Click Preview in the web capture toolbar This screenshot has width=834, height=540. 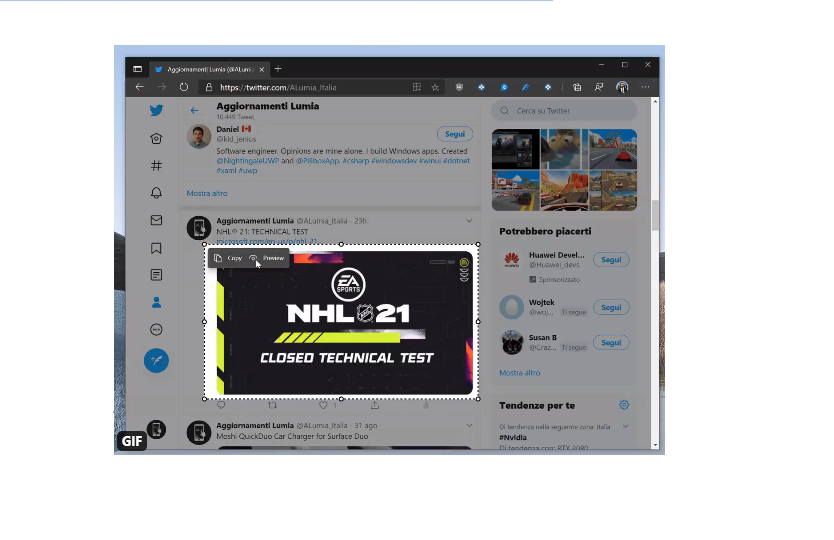coord(268,258)
